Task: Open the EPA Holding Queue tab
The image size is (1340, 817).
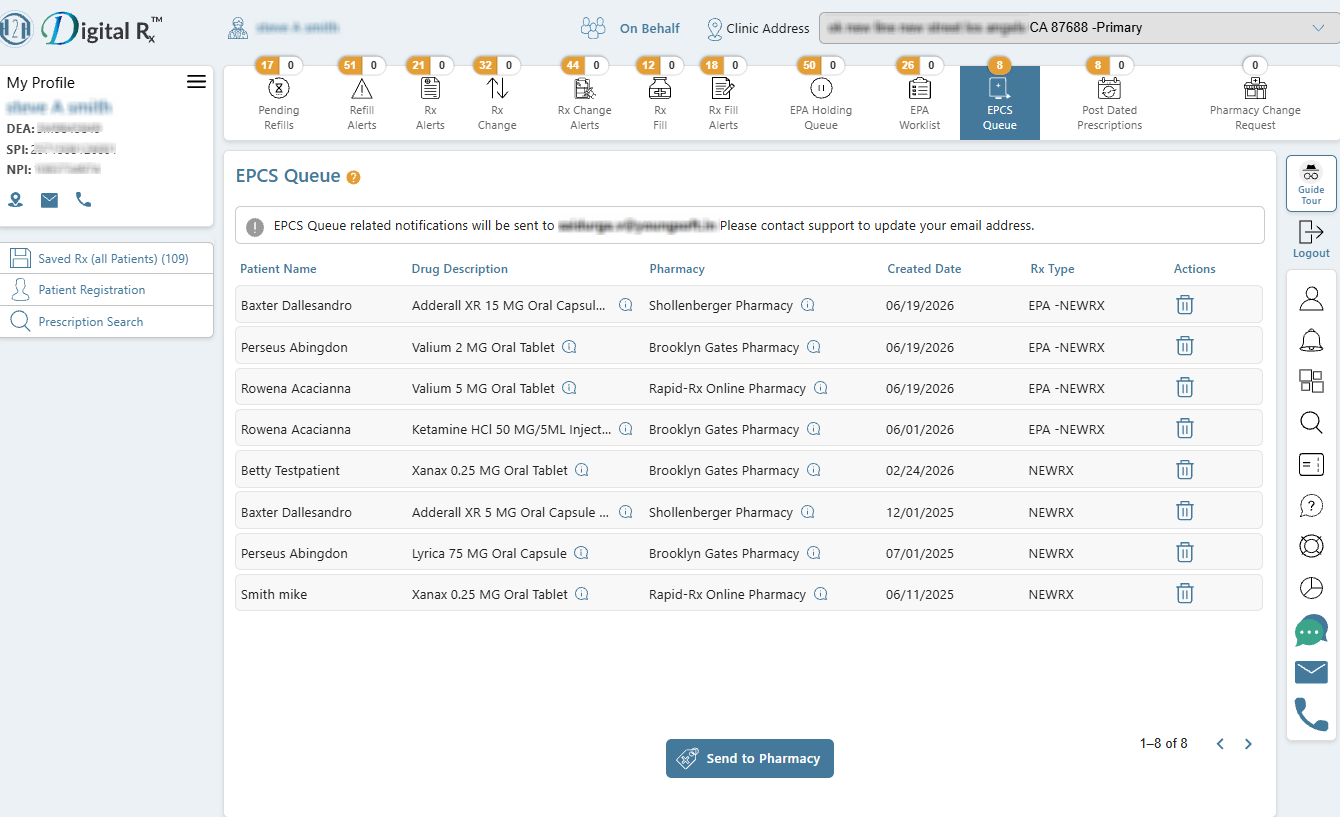Action: pos(821,103)
